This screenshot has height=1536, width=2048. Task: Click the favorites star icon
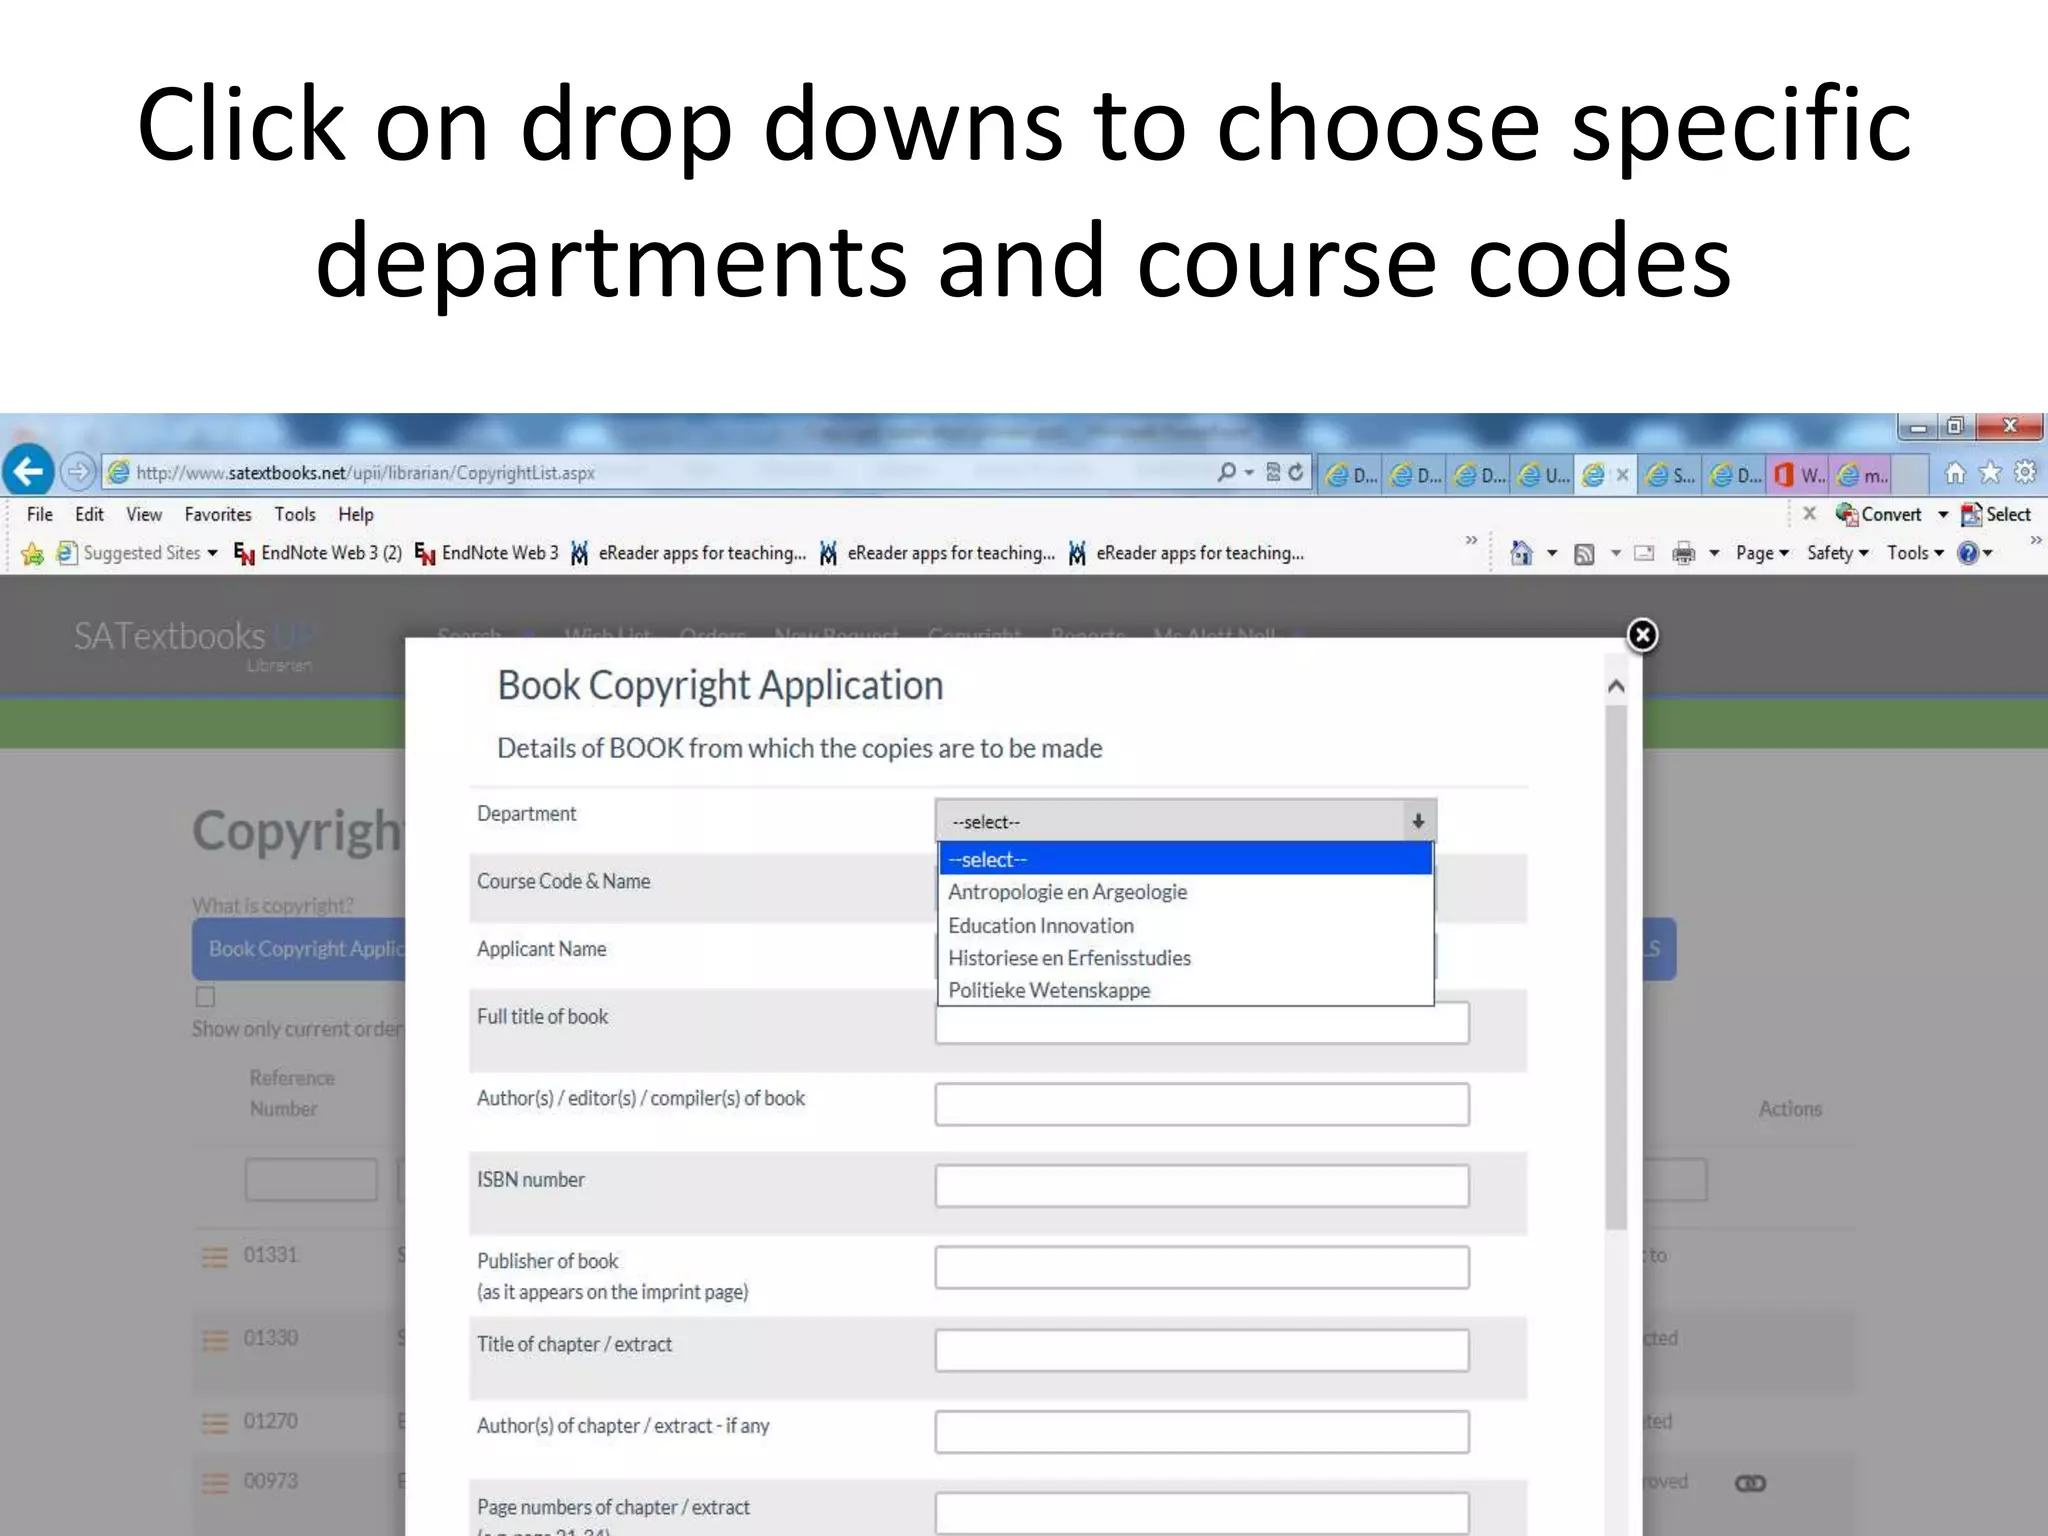1990,472
